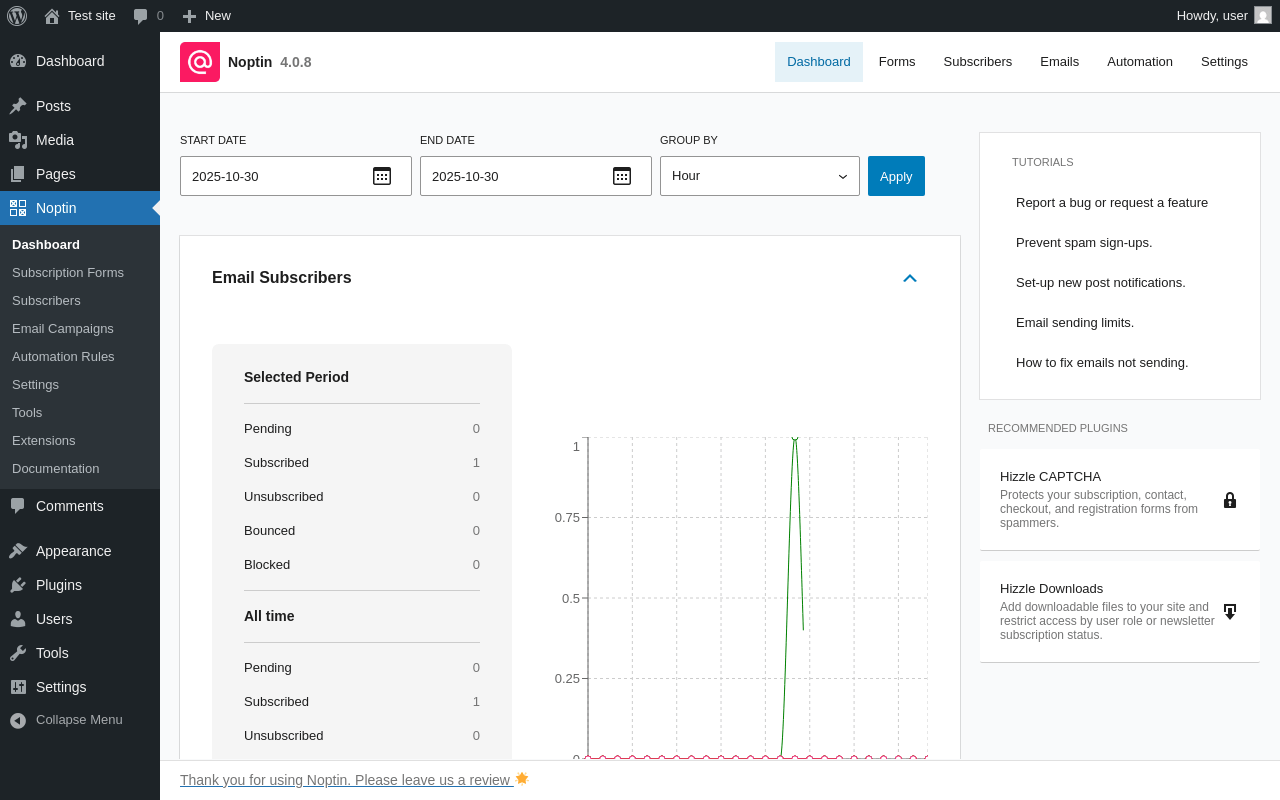1280x800 pixels.
Task: Click the Noptin pink logo icon
Action: 200,62
